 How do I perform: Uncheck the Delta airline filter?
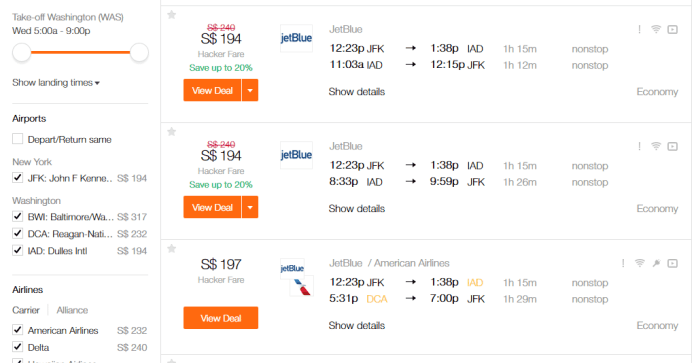point(17,347)
